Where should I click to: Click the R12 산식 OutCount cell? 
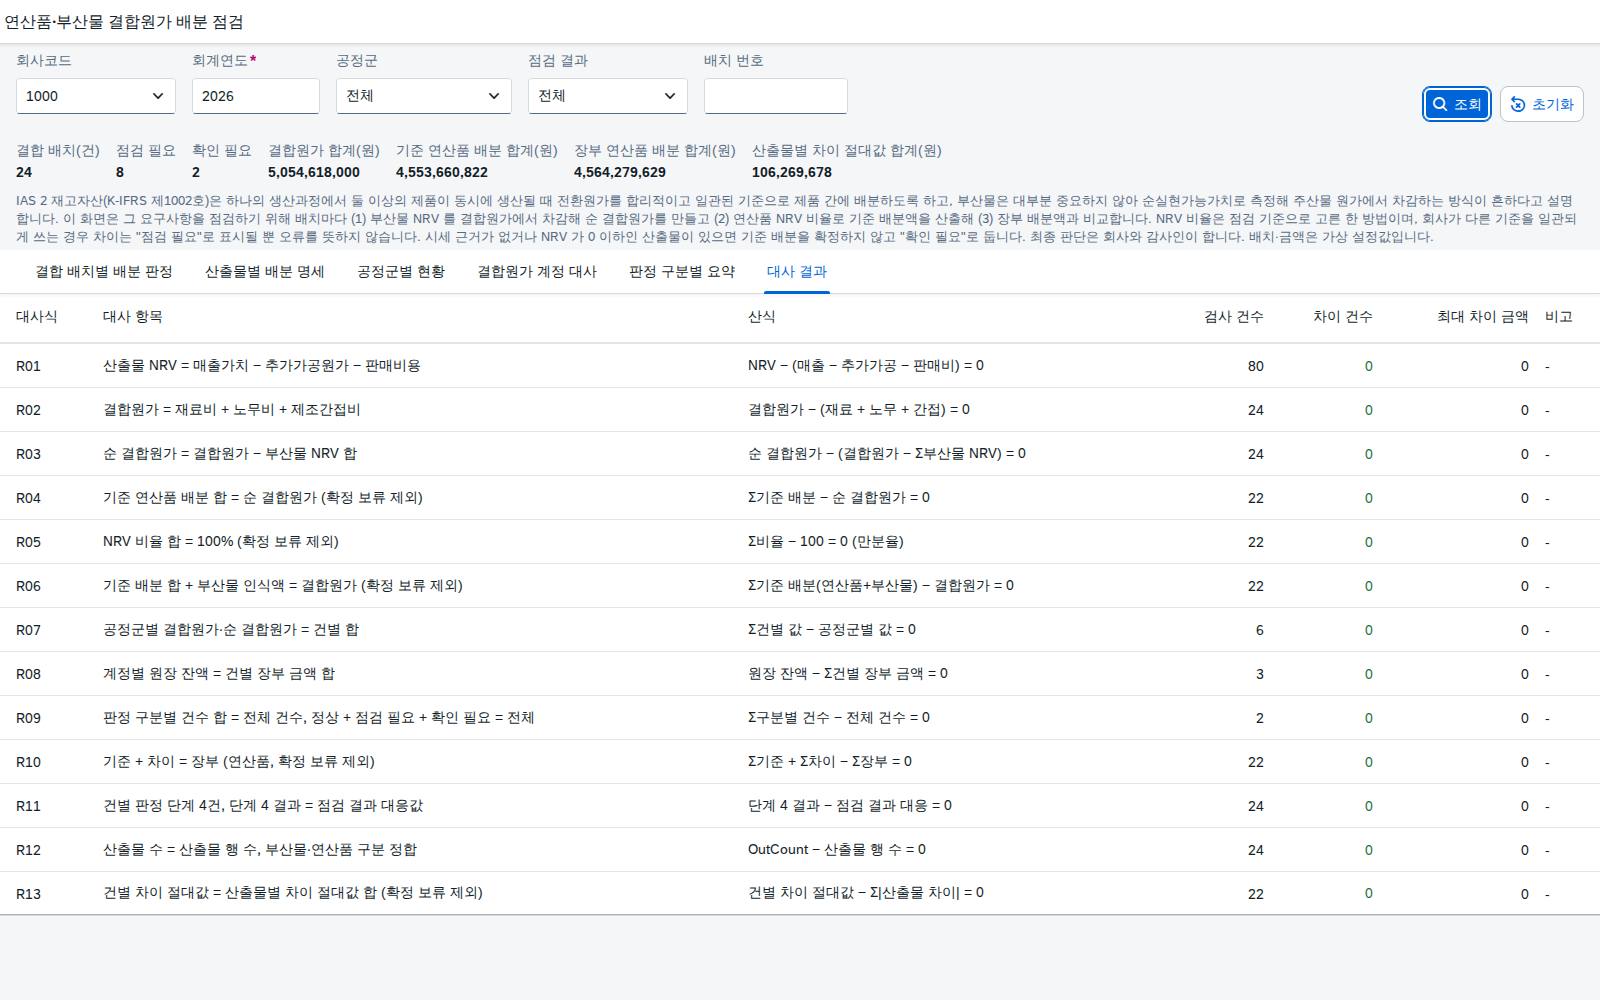pos(837,850)
